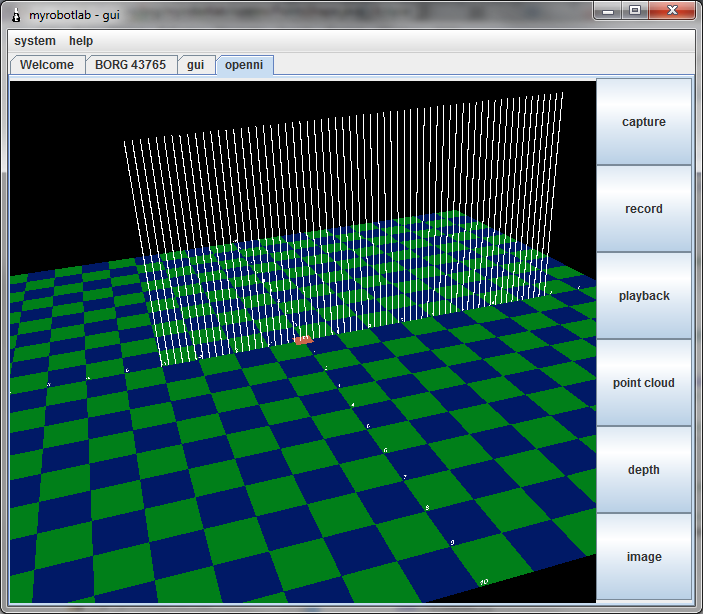The height and width of the screenshot is (614, 703).
Task: Close the myrobotlab window
Action: click(672, 11)
